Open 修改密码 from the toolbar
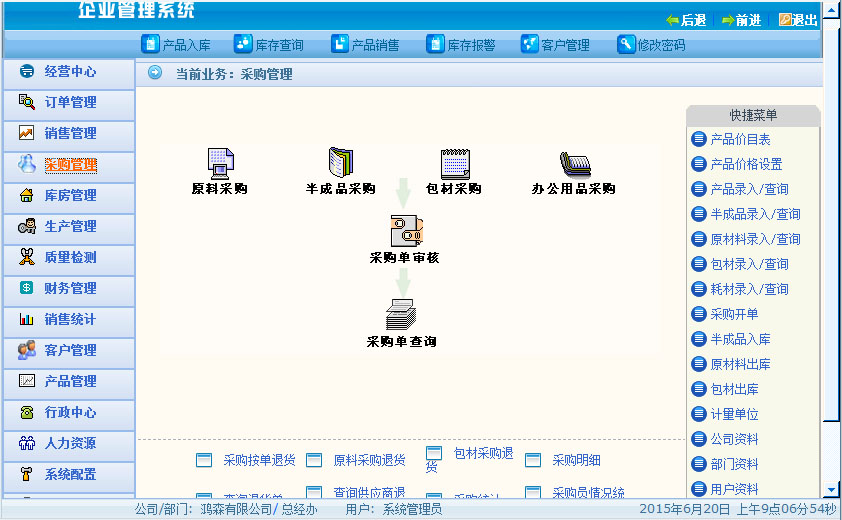Image resolution: width=842 pixels, height=520 pixels. coord(652,45)
